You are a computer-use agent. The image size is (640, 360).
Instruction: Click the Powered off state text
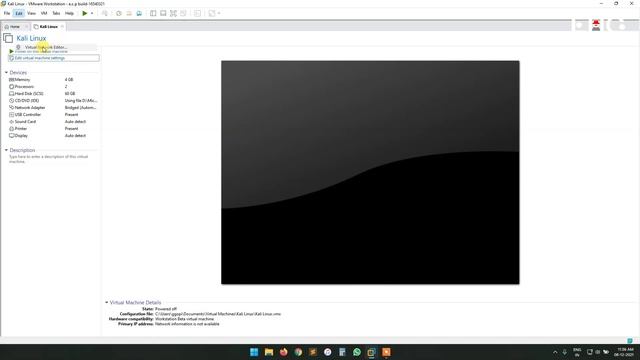tap(166, 309)
